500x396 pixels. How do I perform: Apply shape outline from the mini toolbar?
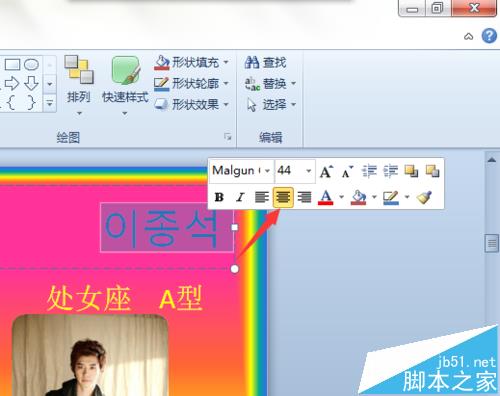[391, 197]
